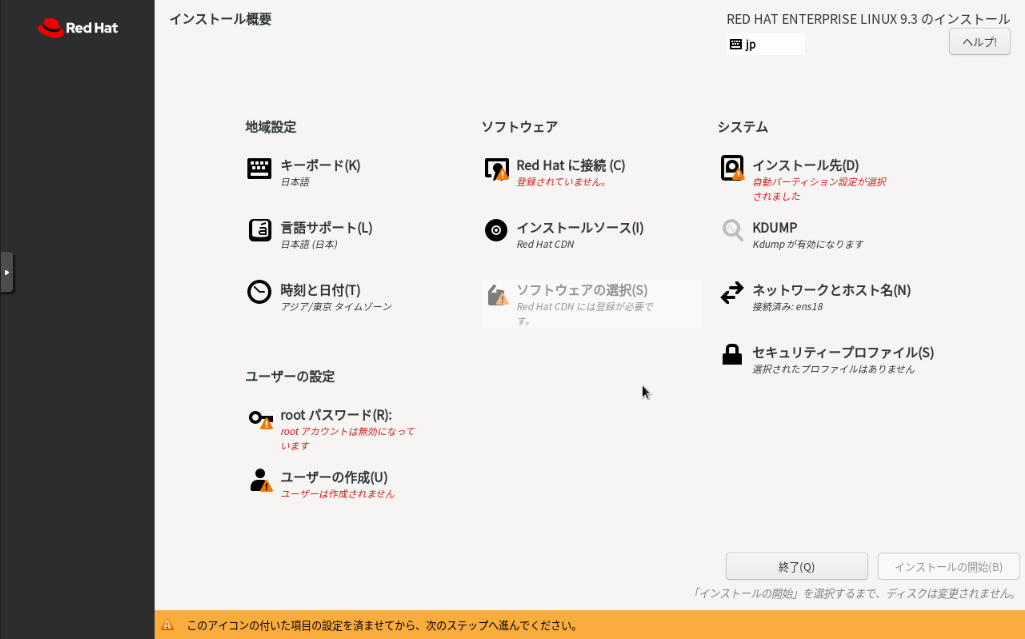Open the root パスワード key icon
Image resolution: width=1025 pixels, height=639 pixels.
(260, 419)
